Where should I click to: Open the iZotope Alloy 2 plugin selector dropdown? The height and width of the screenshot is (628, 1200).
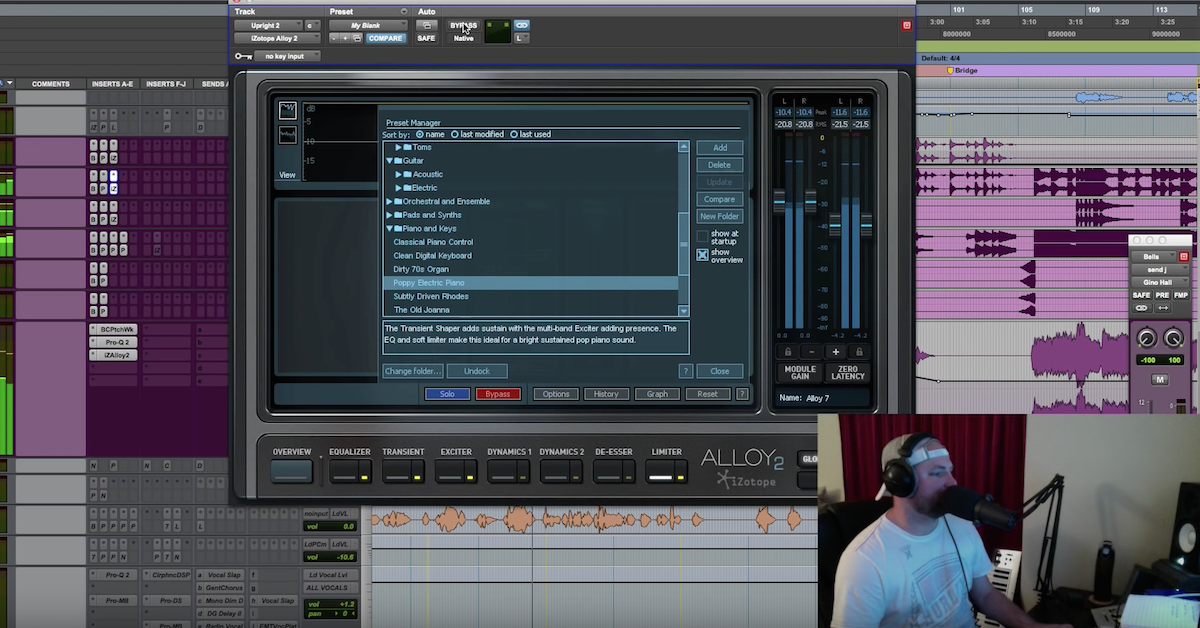[278, 38]
